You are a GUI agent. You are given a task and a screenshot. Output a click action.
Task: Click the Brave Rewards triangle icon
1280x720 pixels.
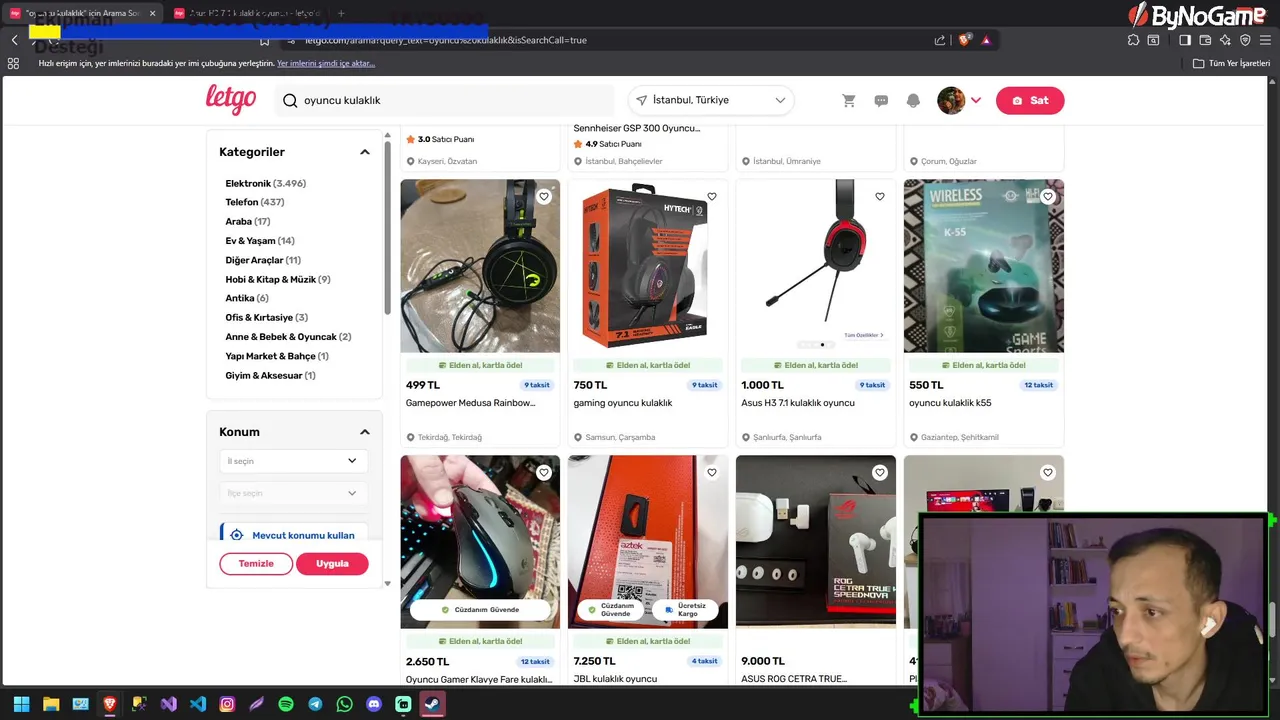[x=986, y=40]
